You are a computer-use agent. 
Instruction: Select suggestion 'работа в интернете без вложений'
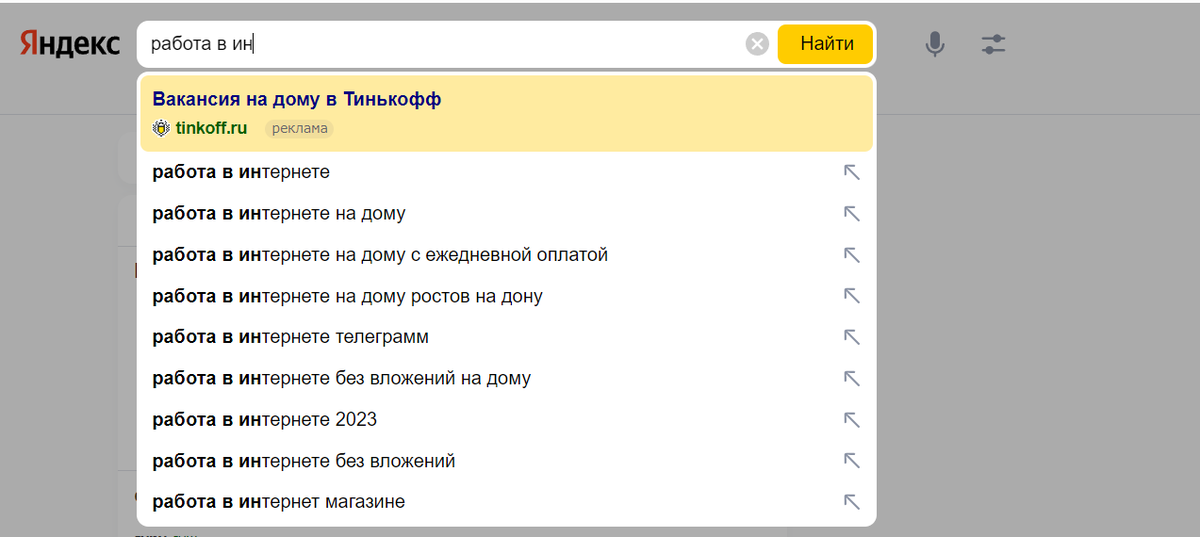506,461
